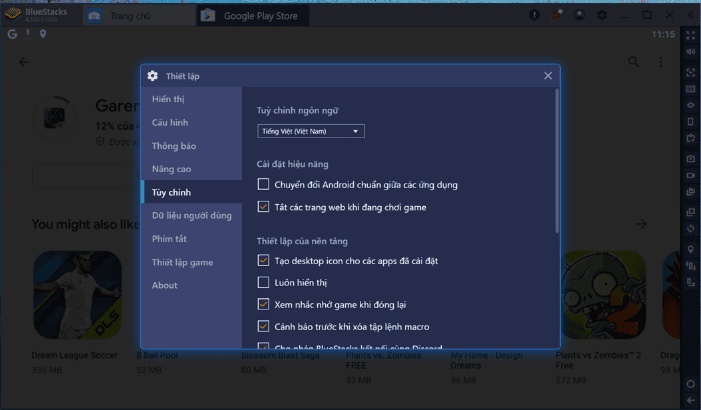
Task: Click the location pin icon in right sidebar
Action: pos(691,249)
